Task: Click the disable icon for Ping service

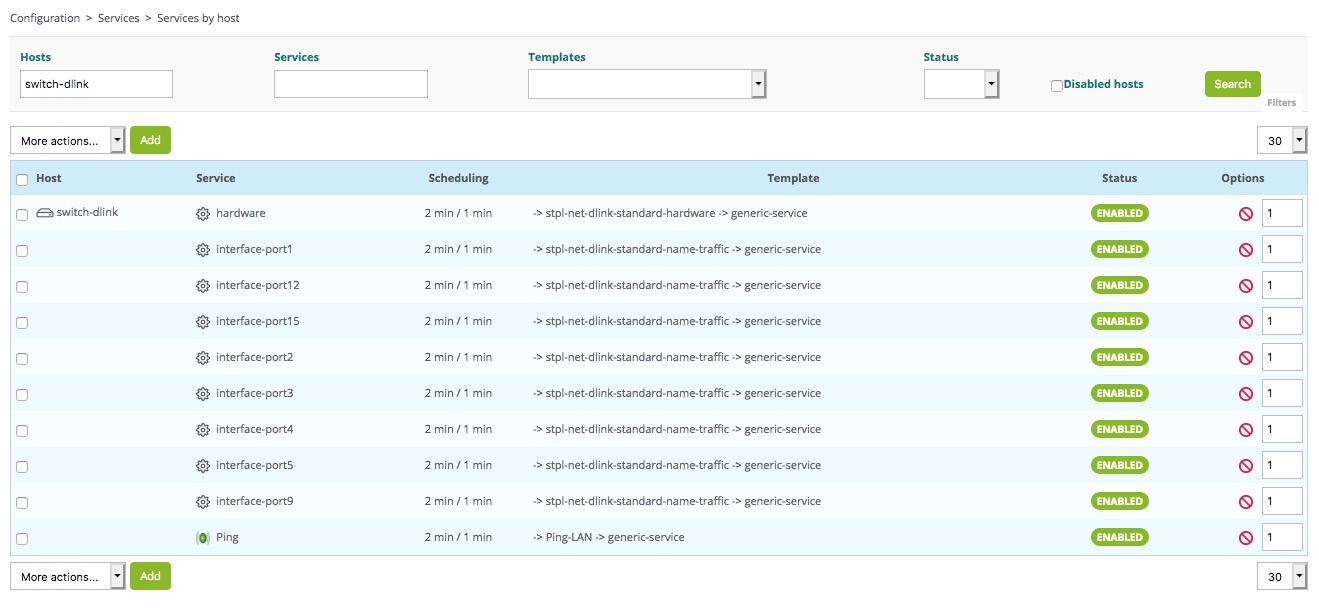Action: click(1245, 538)
